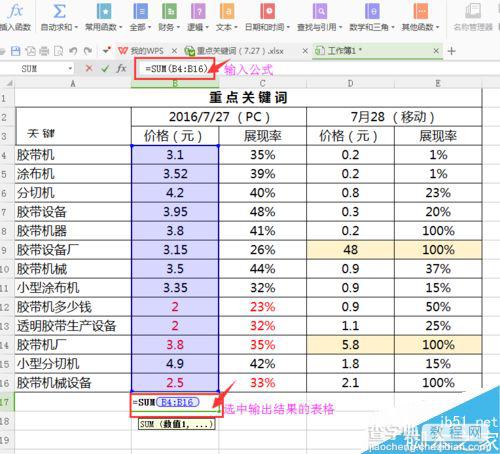Click the price cell 3.52
This screenshot has width=500, height=454.
175,174
